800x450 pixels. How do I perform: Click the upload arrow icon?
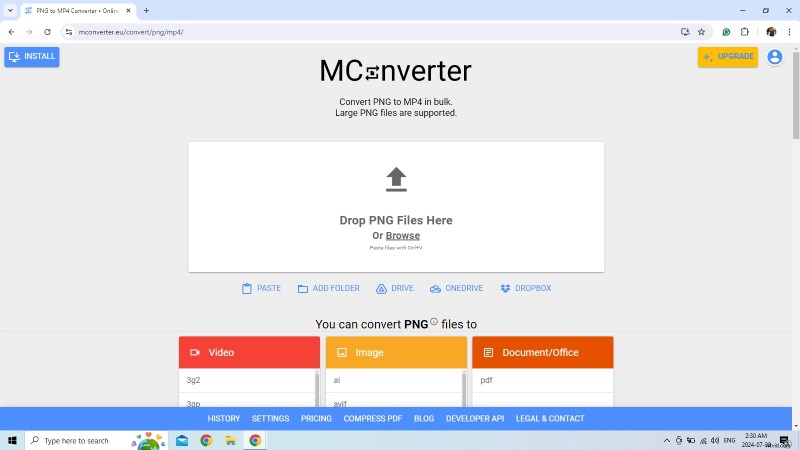click(396, 179)
